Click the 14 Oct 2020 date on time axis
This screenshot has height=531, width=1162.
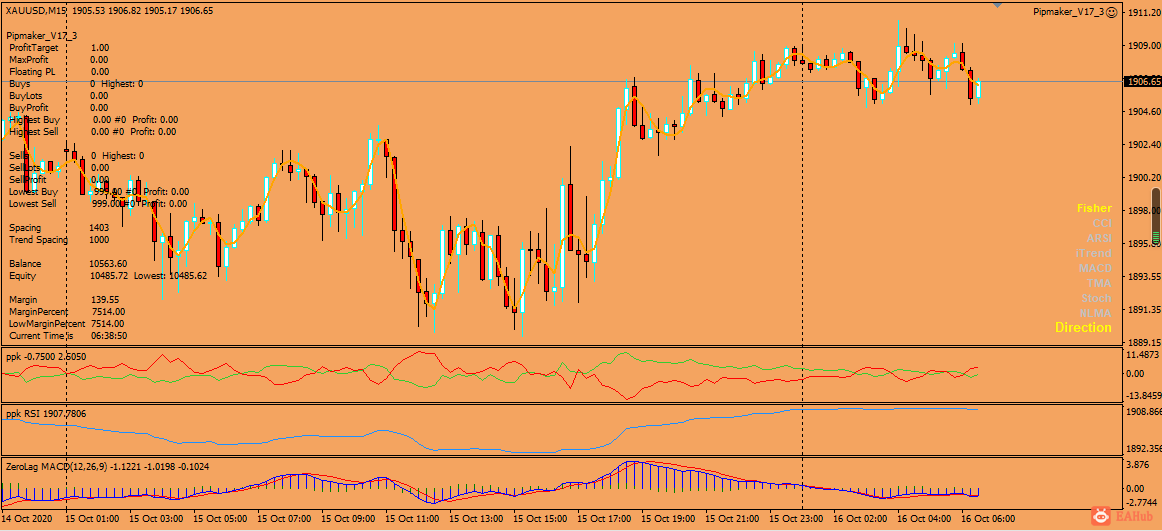click(29, 518)
